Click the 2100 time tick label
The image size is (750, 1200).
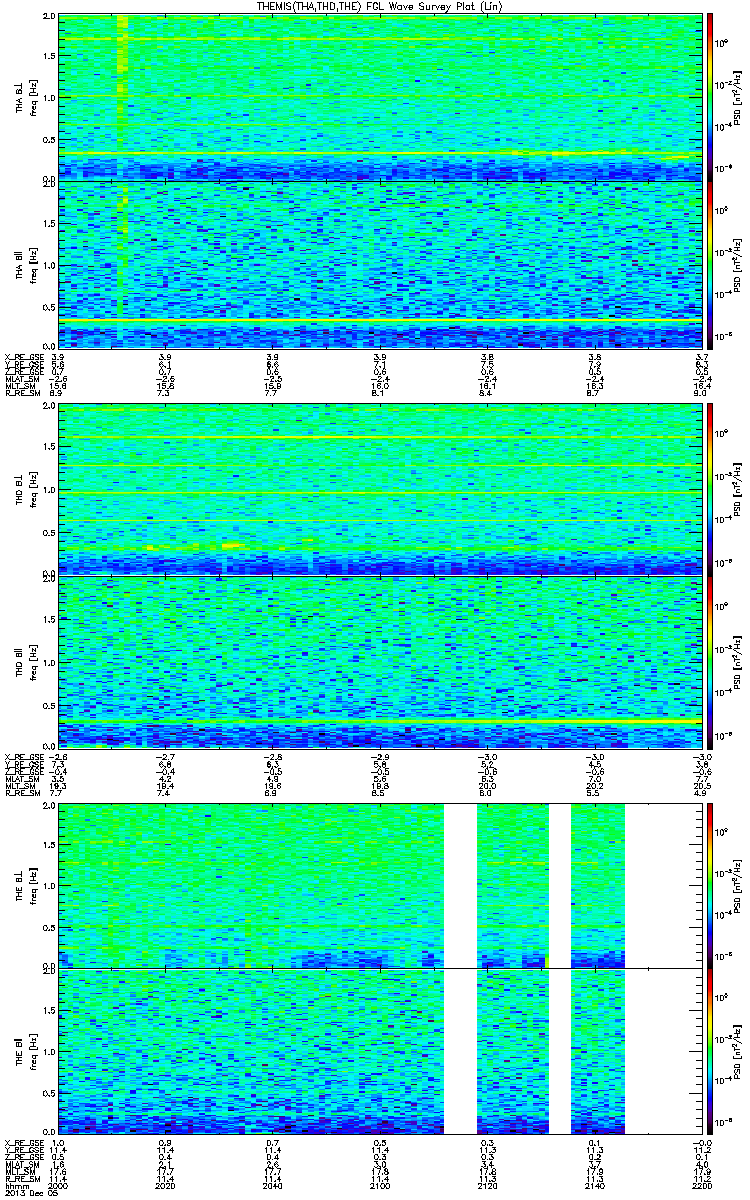pyautogui.click(x=380, y=1185)
